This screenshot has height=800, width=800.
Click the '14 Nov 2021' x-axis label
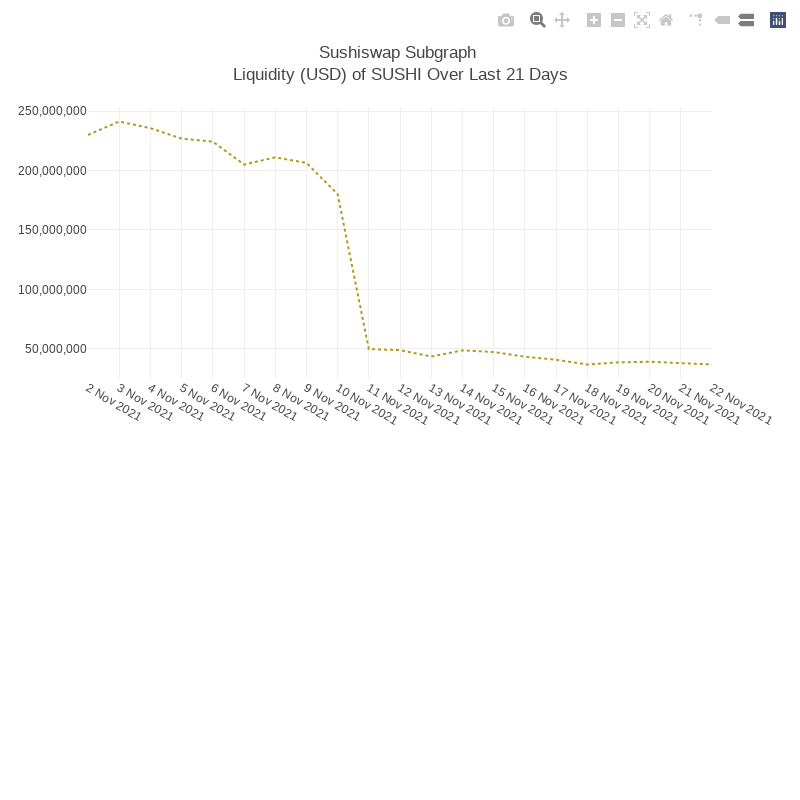490,404
